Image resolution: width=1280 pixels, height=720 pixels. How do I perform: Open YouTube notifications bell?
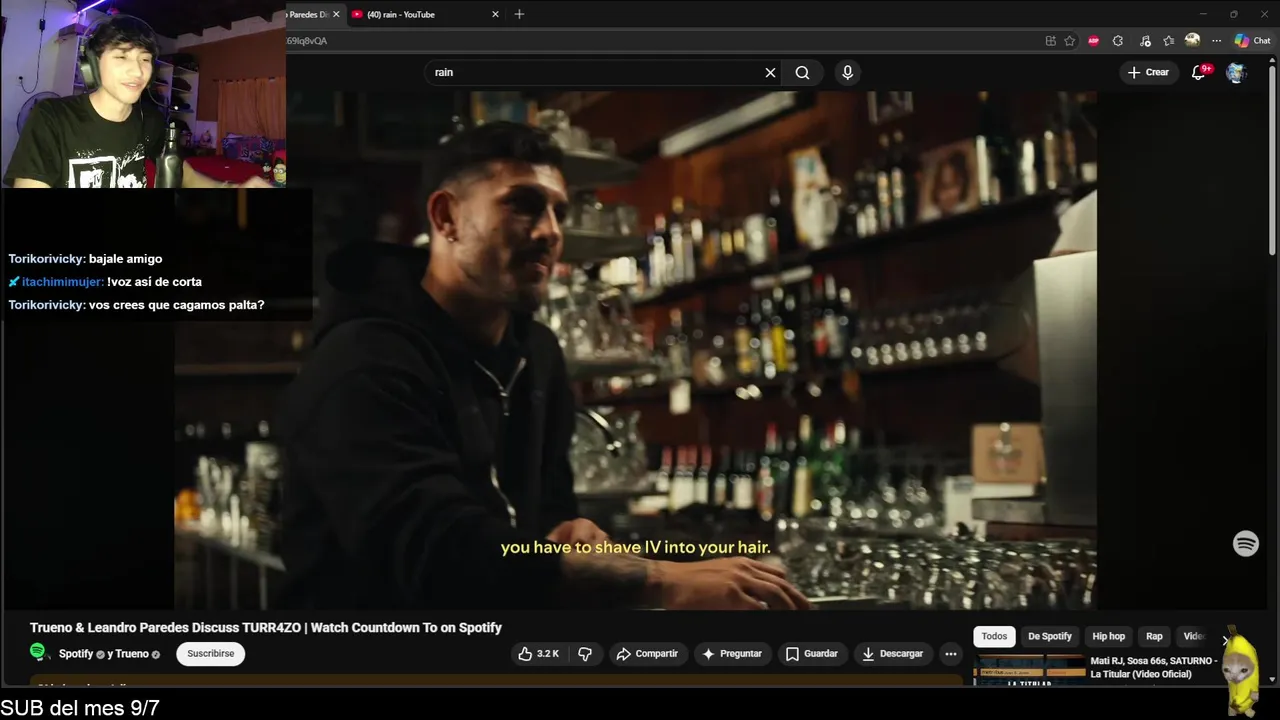click(x=1199, y=72)
